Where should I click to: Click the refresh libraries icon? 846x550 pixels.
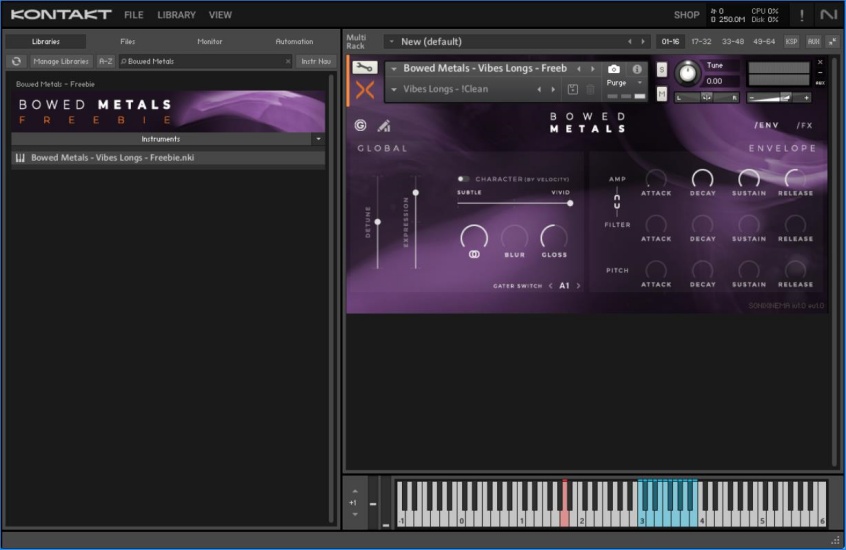pos(16,61)
